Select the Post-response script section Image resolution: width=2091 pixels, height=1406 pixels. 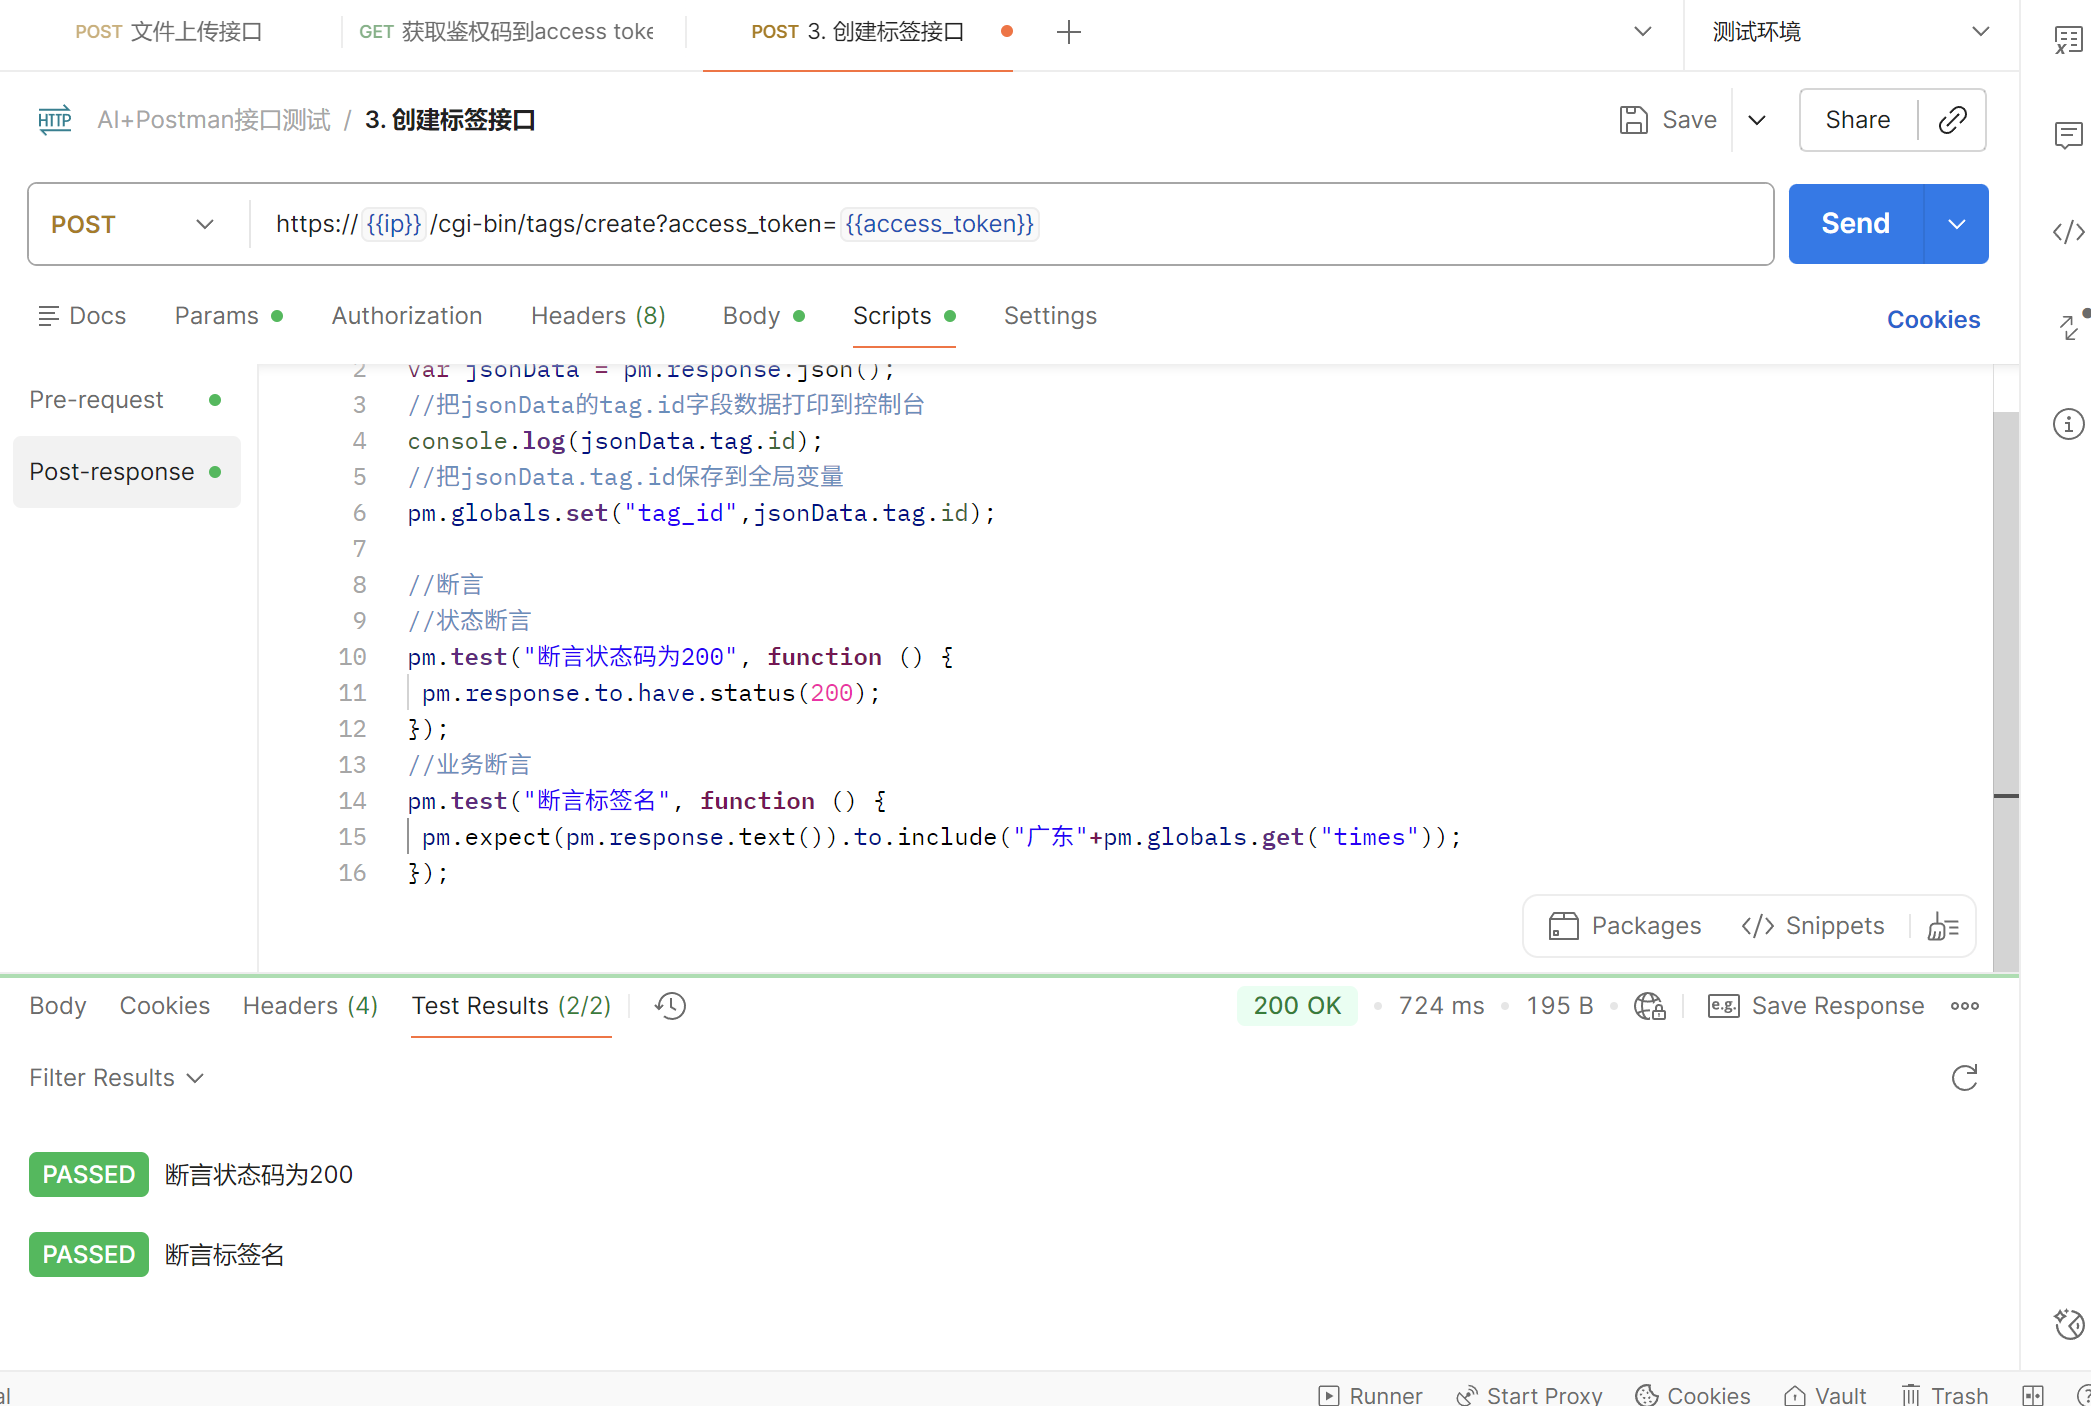pyautogui.click(x=126, y=472)
